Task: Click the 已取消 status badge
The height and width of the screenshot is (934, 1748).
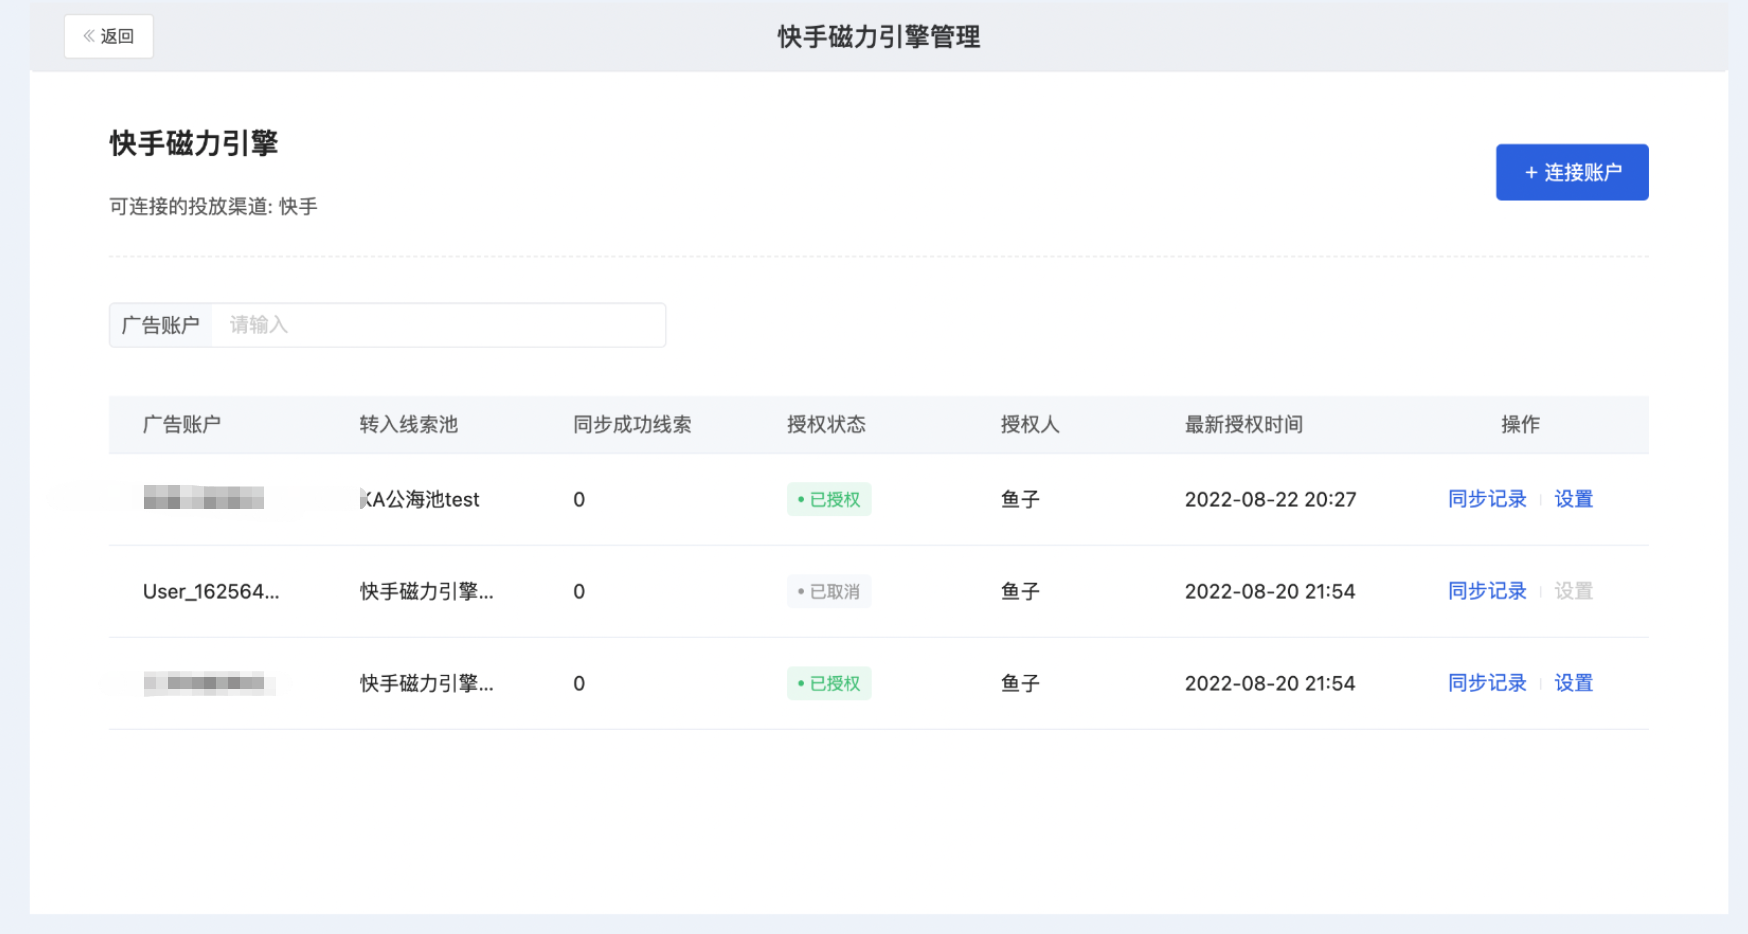Action: tap(829, 591)
